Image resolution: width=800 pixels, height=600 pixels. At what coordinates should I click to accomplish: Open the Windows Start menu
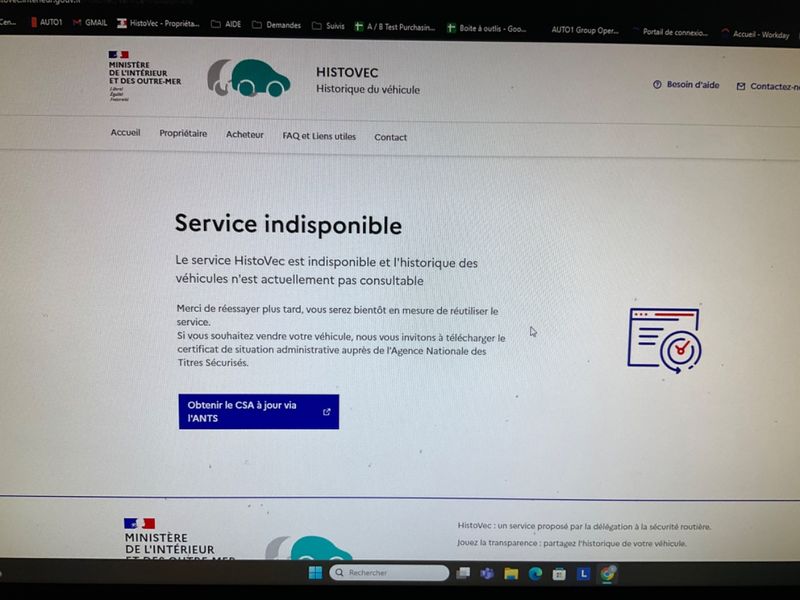tap(315, 573)
